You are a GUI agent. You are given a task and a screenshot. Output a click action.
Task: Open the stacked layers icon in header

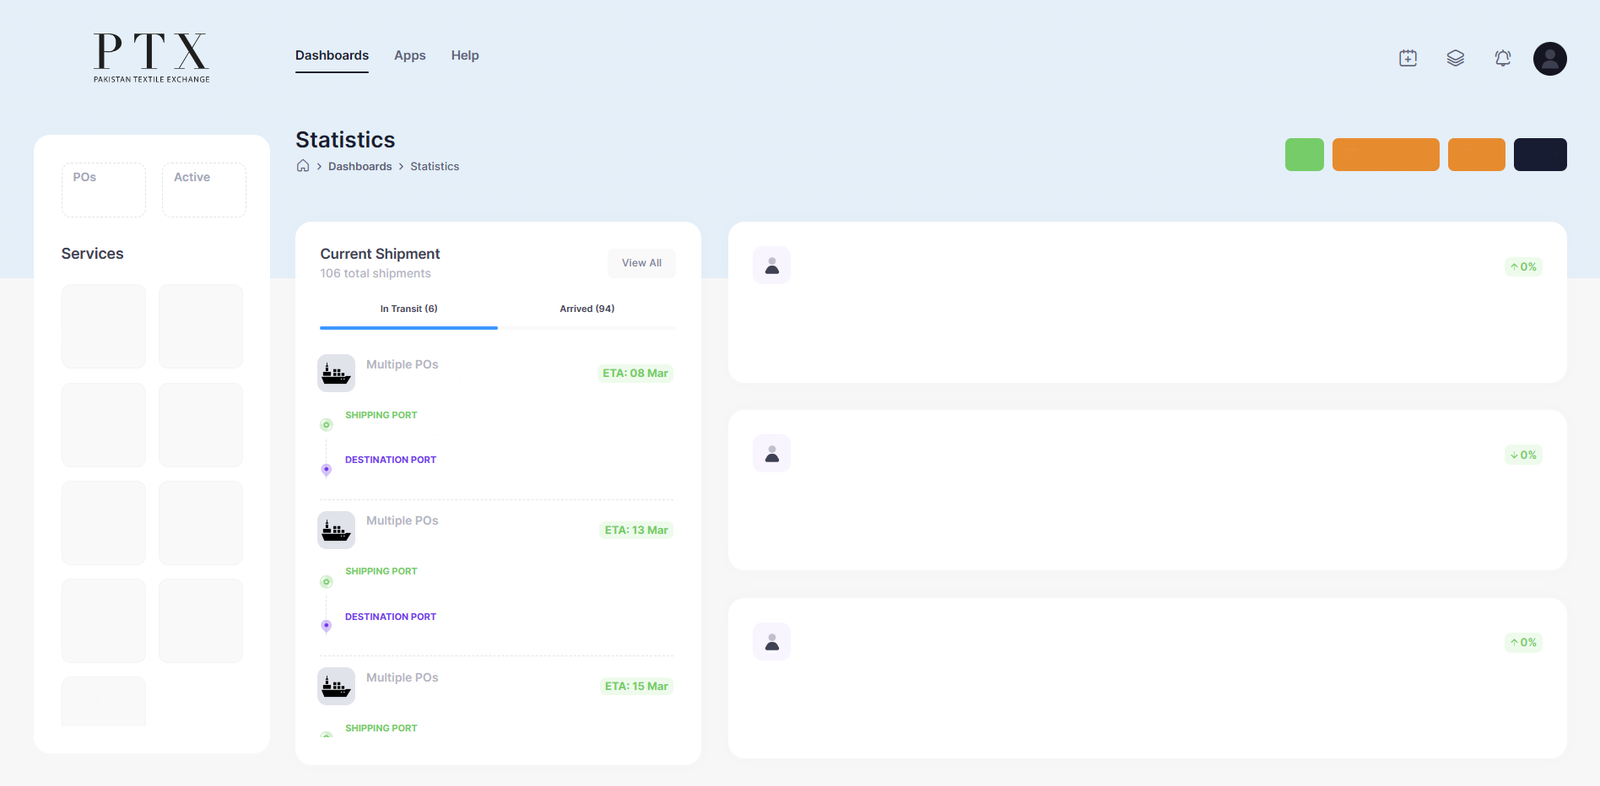click(1455, 58)
